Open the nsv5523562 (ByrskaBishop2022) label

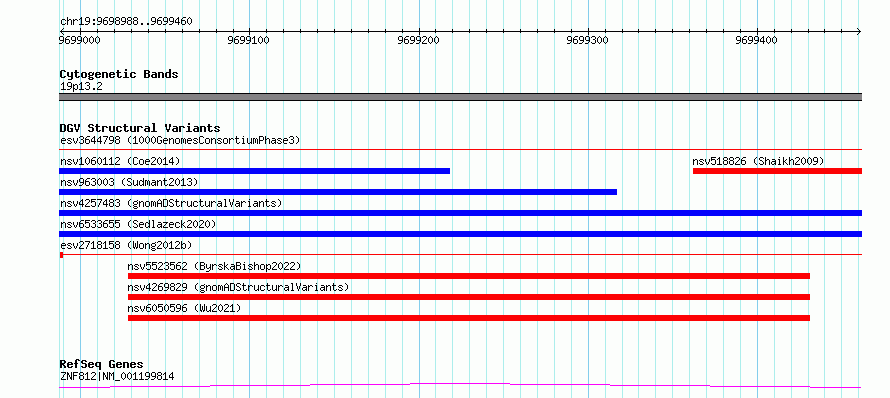point(214,266)
